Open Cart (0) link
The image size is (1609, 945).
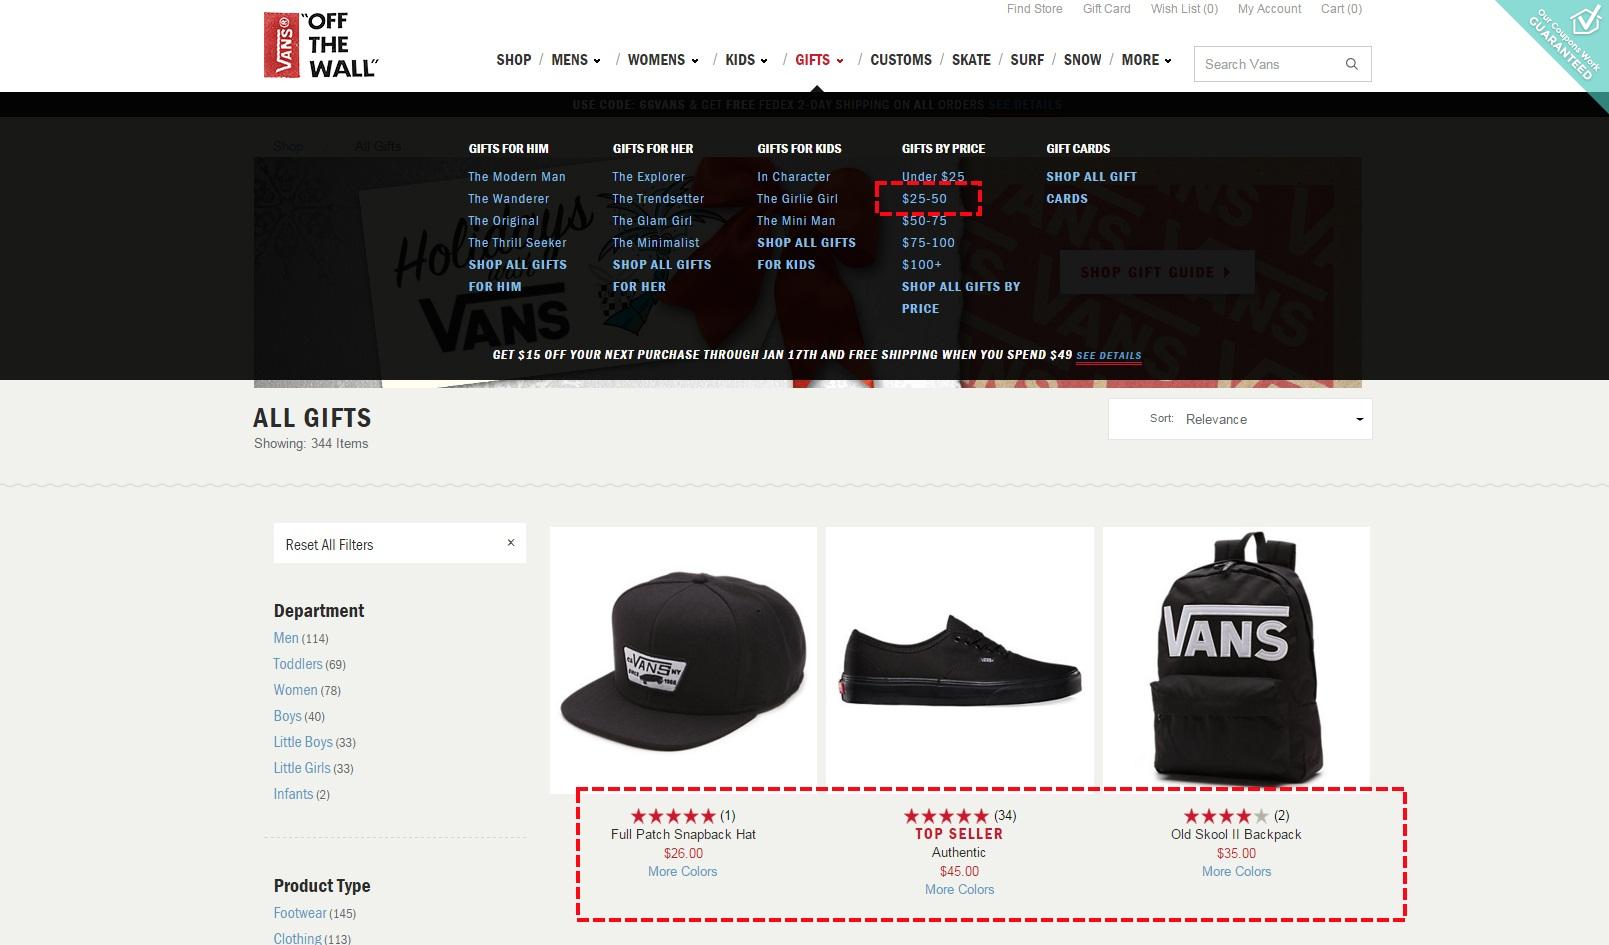(1341, 9)
